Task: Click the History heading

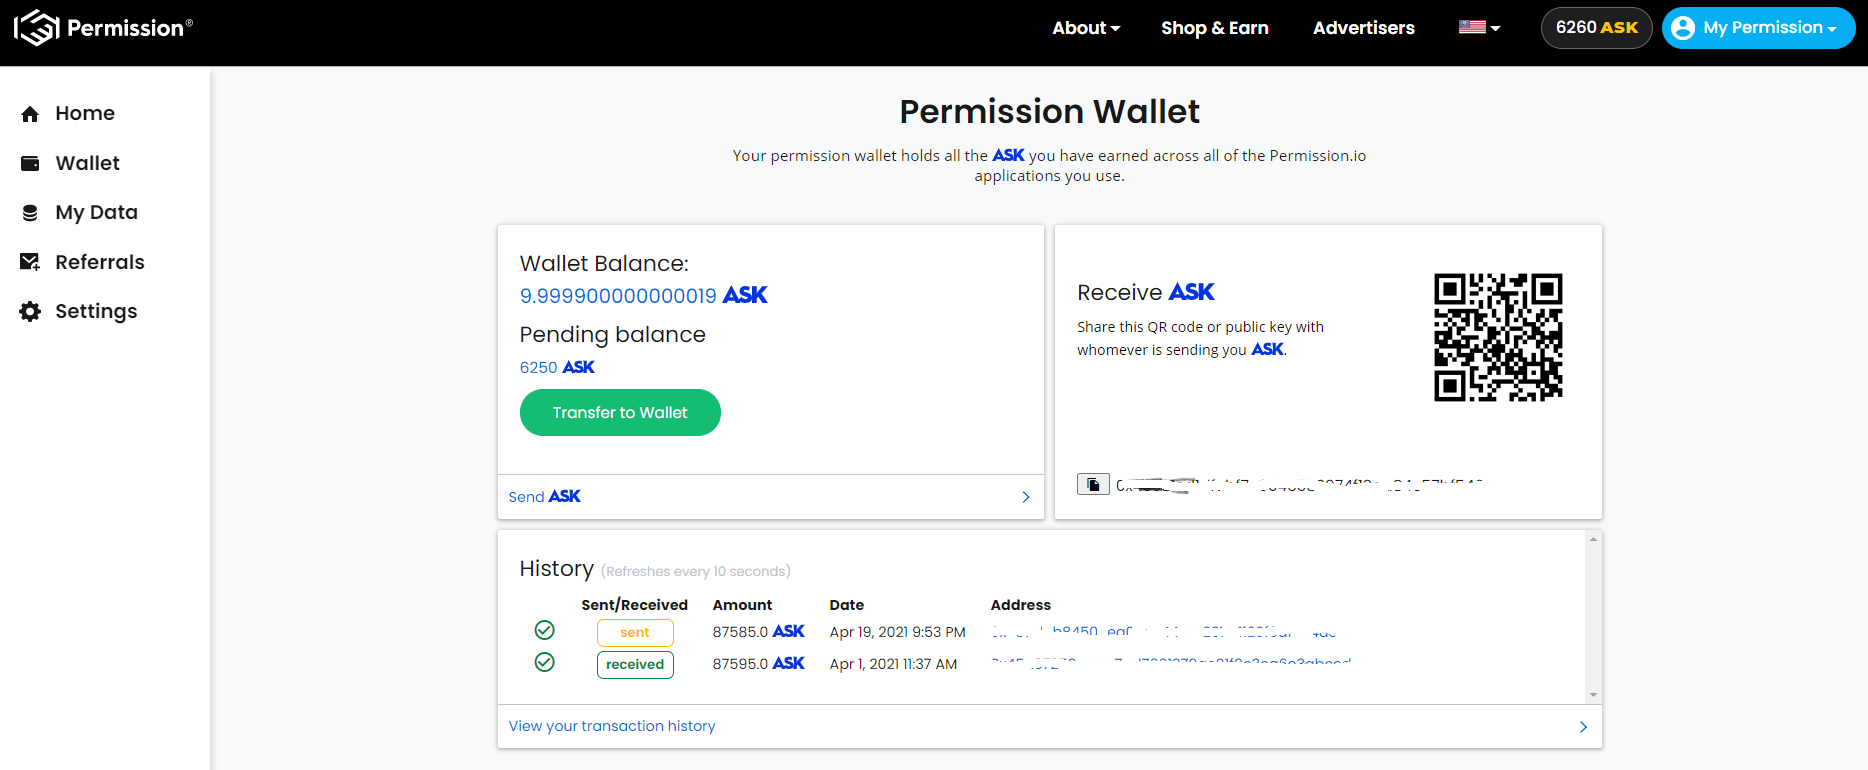Action: [557, 569]
